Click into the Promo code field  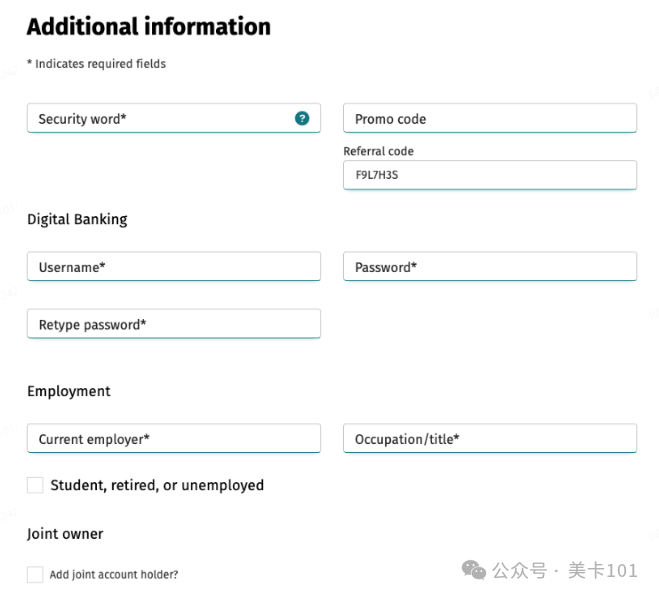point(489,119)
